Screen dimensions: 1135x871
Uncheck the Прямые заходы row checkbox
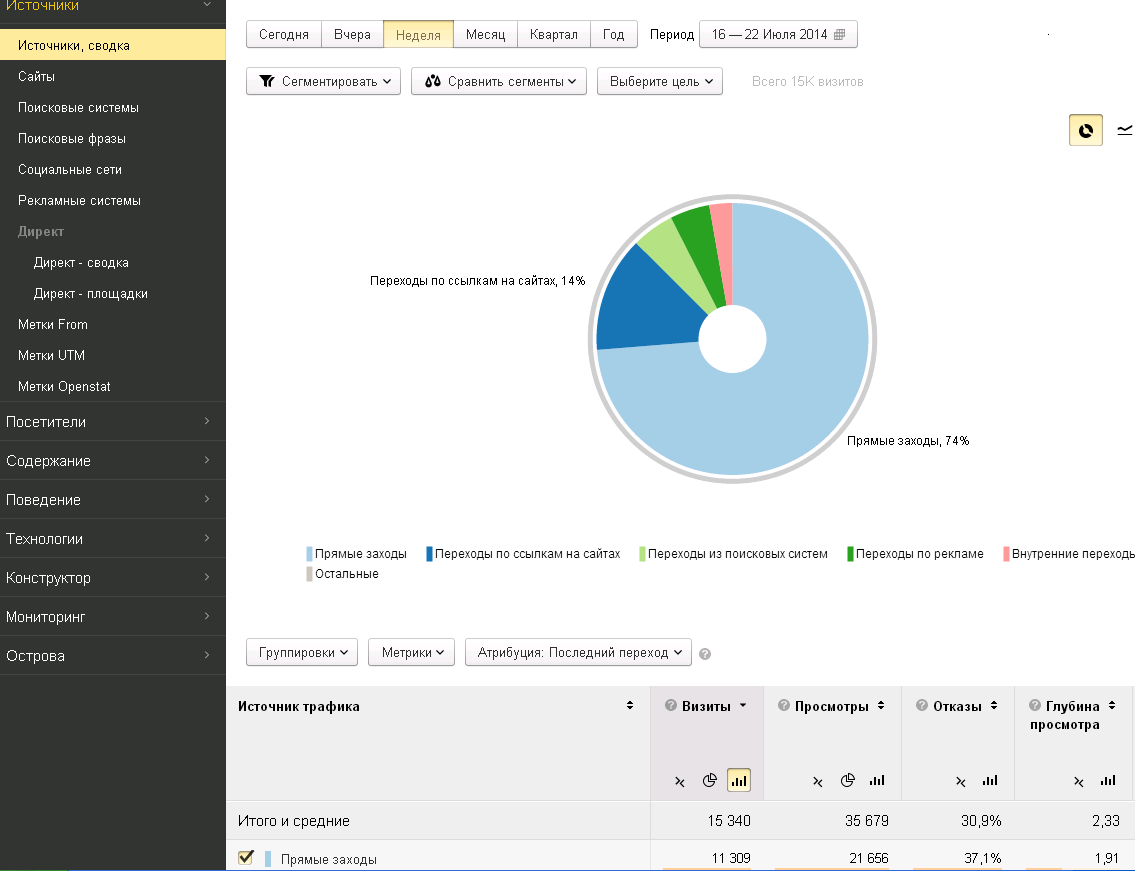[x=245, y=858]
